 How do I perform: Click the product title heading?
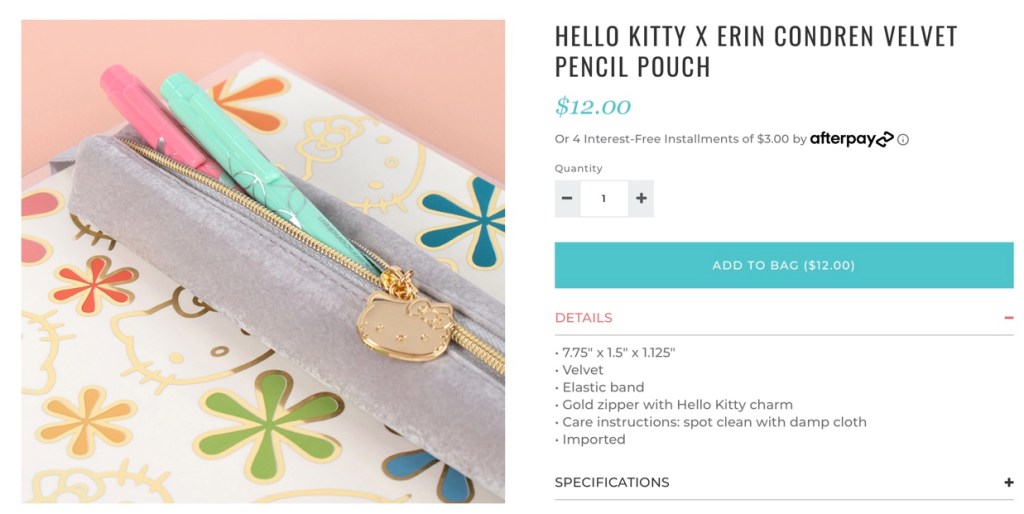pos(755,51)
